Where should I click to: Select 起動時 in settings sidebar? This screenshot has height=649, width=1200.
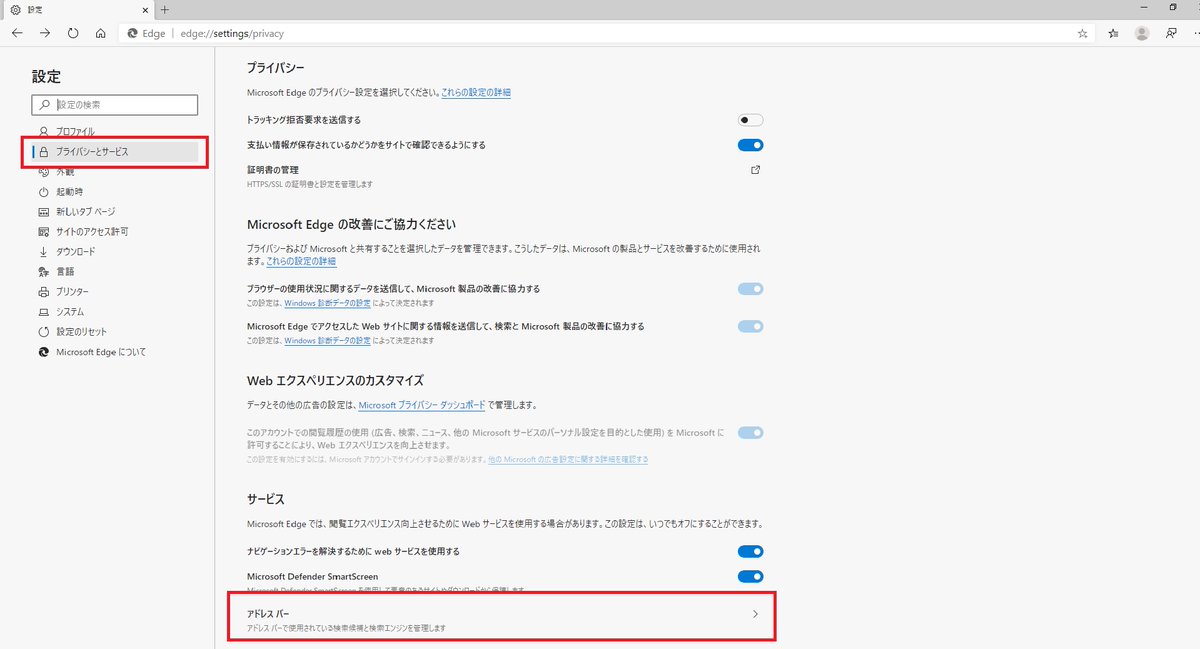[69, 191]
